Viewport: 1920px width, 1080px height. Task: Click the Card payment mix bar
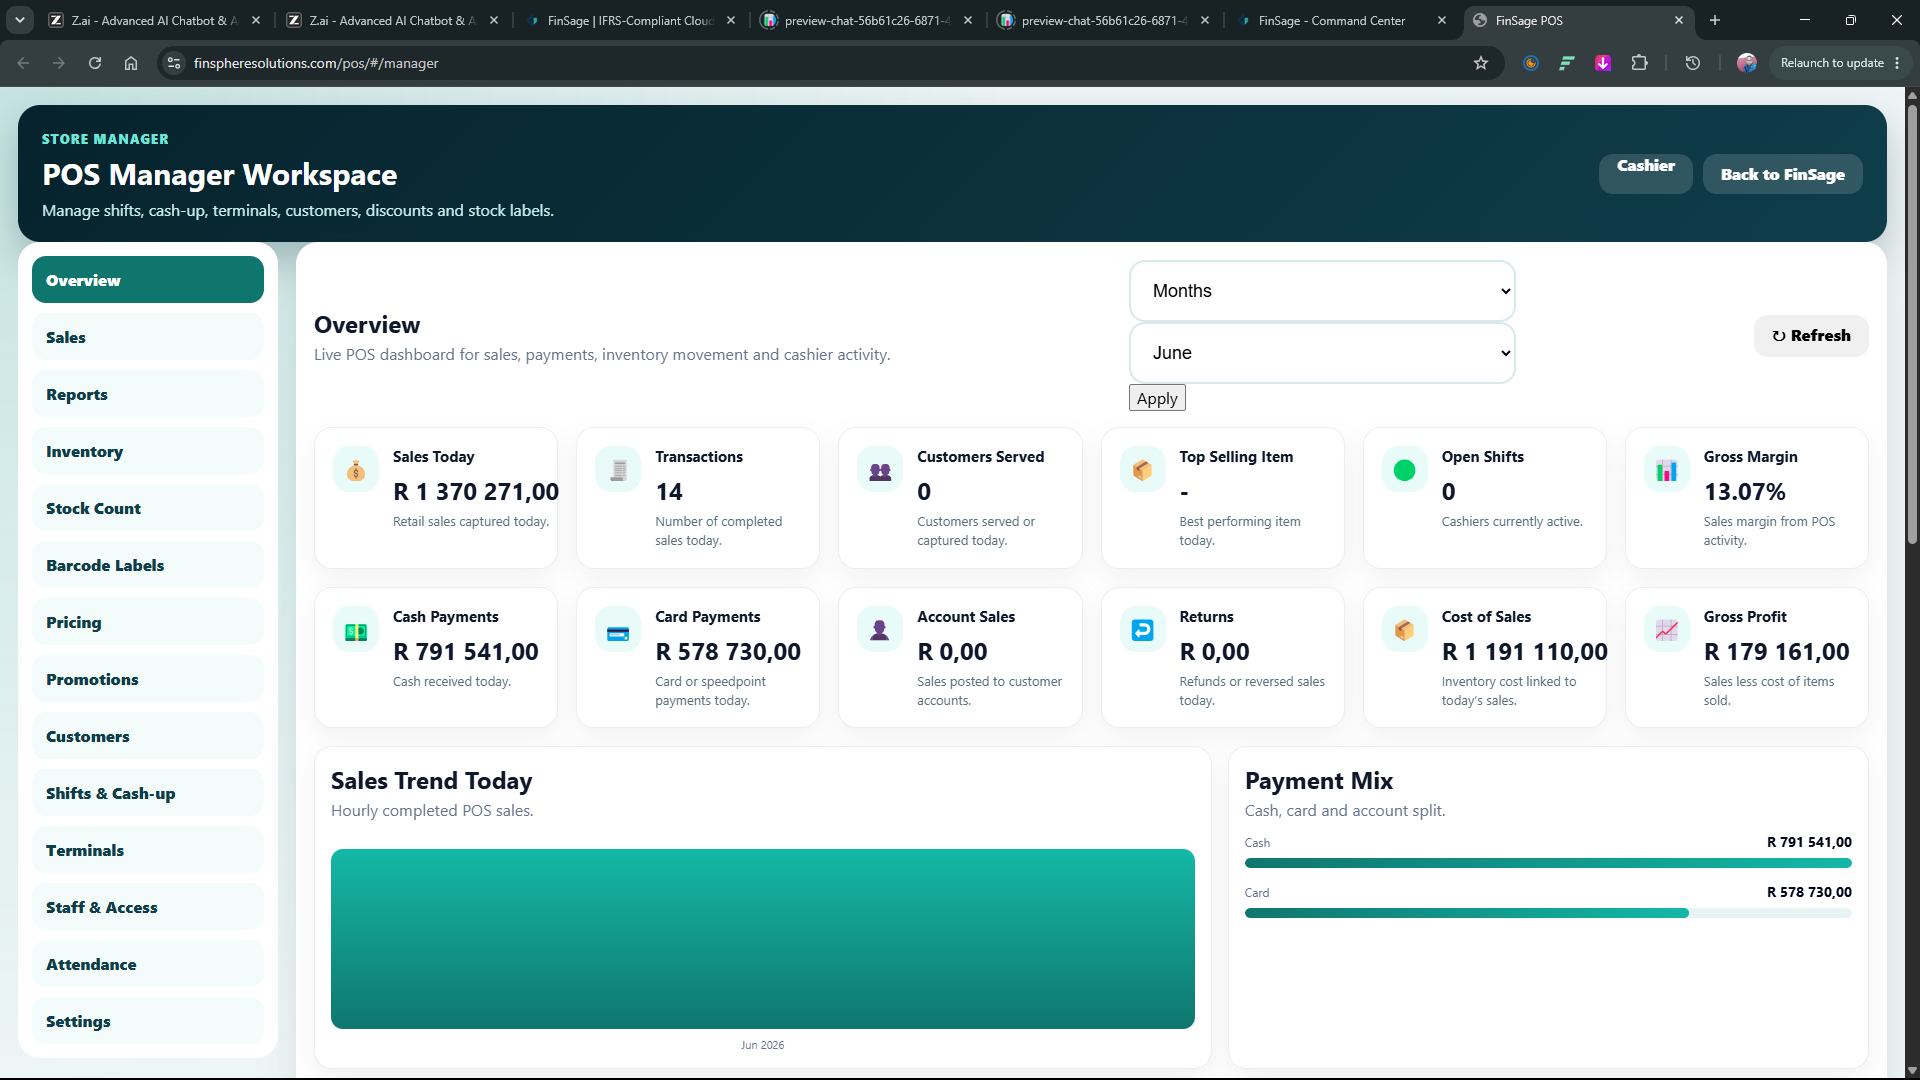(x=1548, y=913)
